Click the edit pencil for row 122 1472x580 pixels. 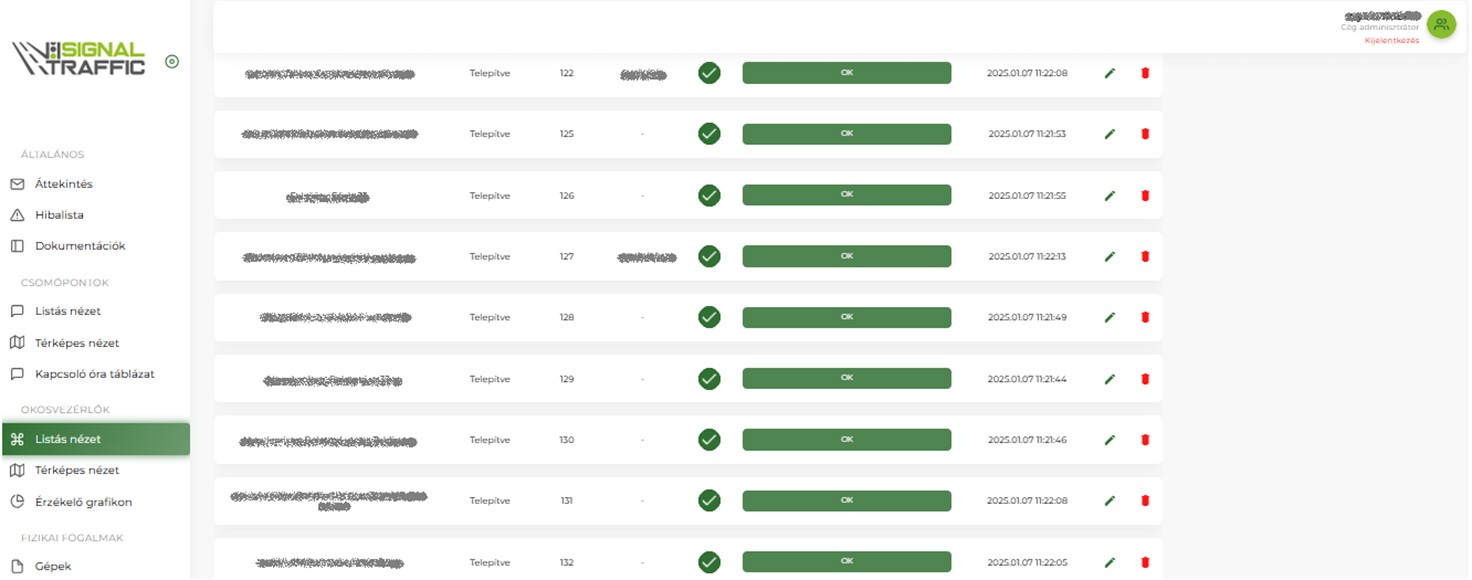coord(1109,73)
